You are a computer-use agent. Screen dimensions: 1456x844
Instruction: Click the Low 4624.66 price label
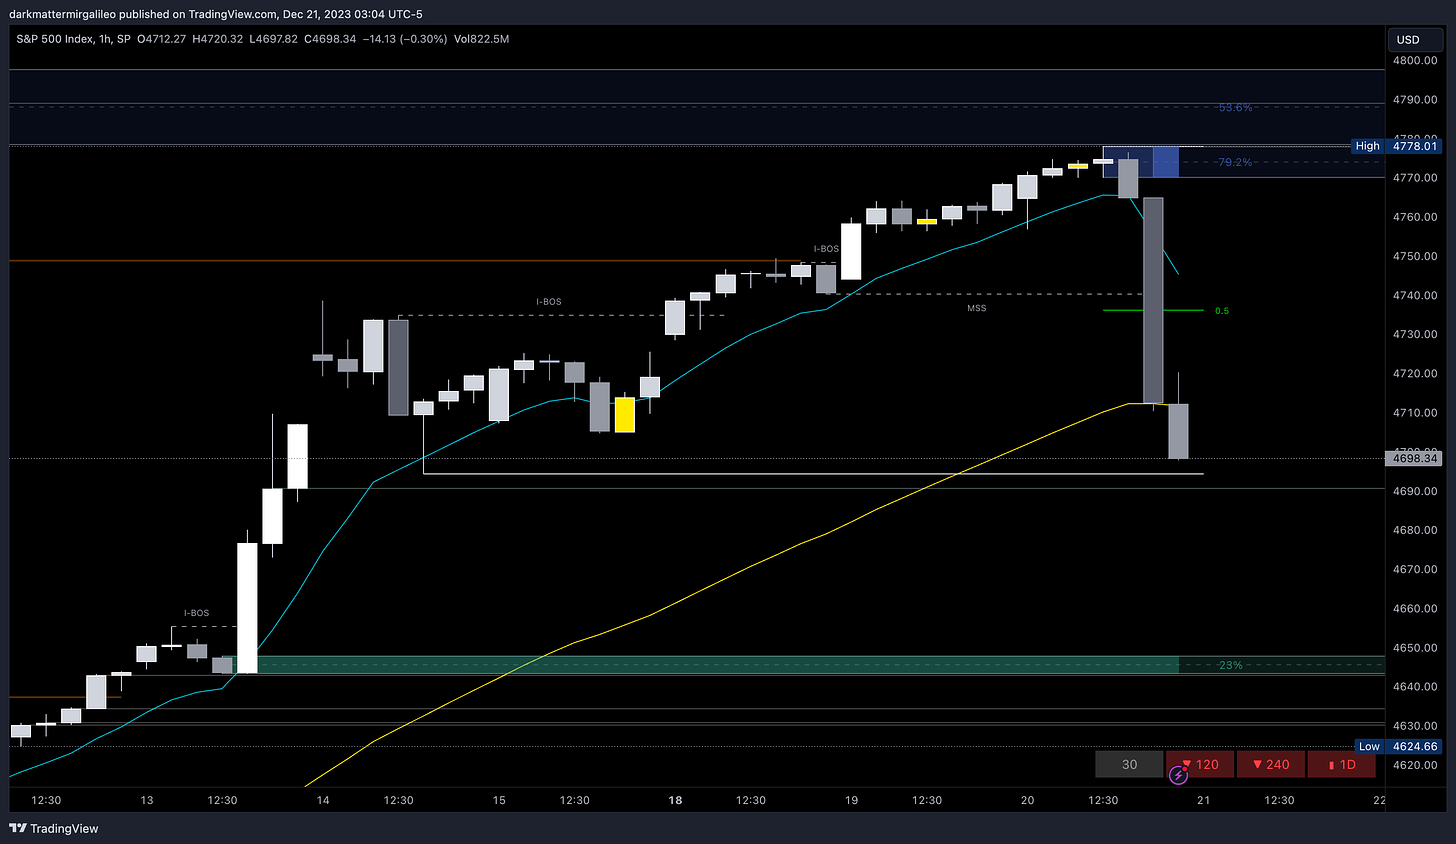coord(1398,746)
